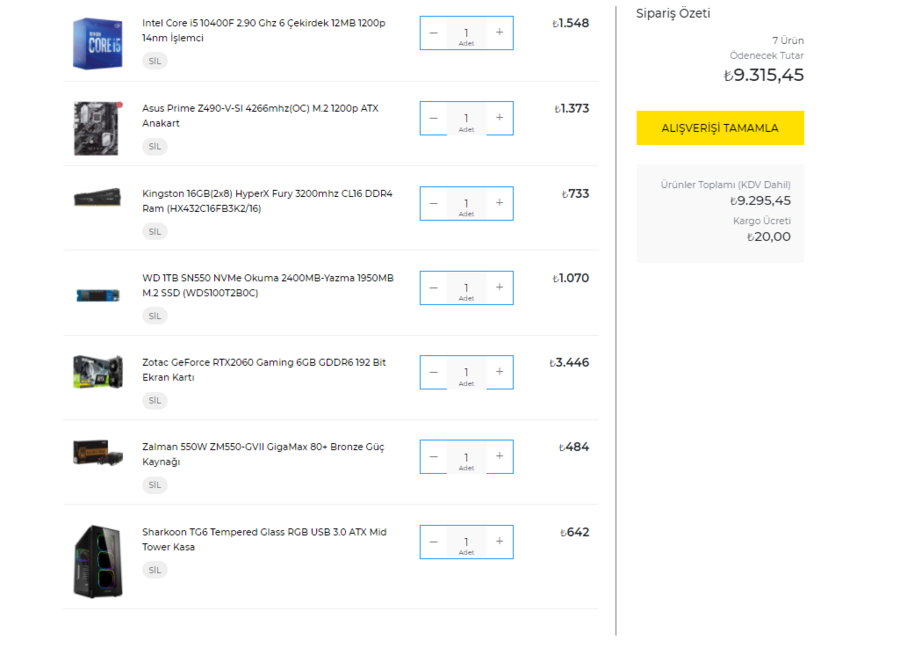The height and width of the screenshot is (655, 900).
Task: Increase Intel Core i5 10400F quantity
Action: tap(499, 33)
